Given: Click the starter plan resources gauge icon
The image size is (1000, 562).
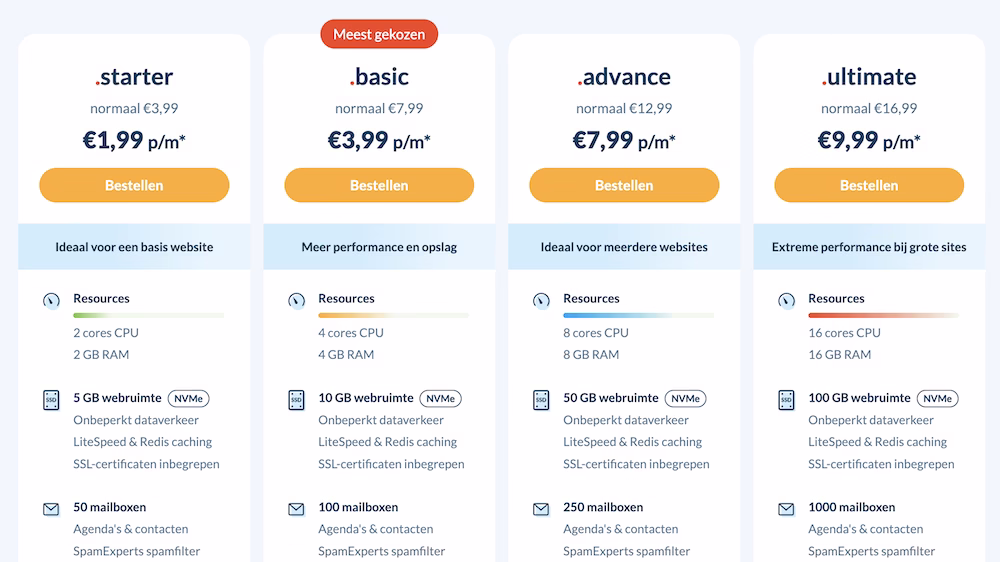Looking at the screenshot, I should (52, 300).
